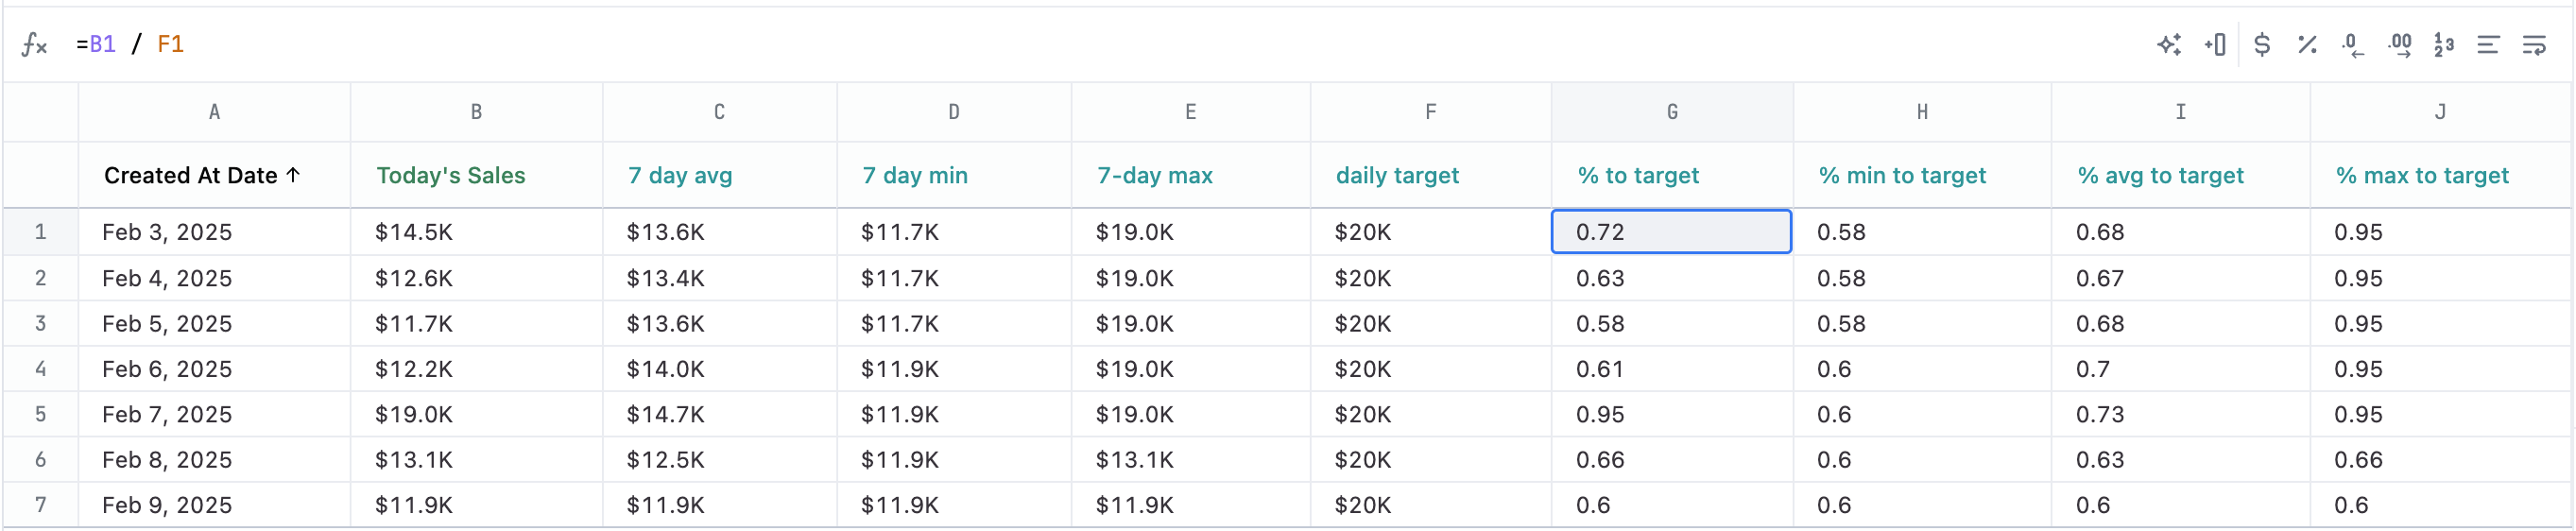Toggle text wrapping icon

coord(2534,45)
